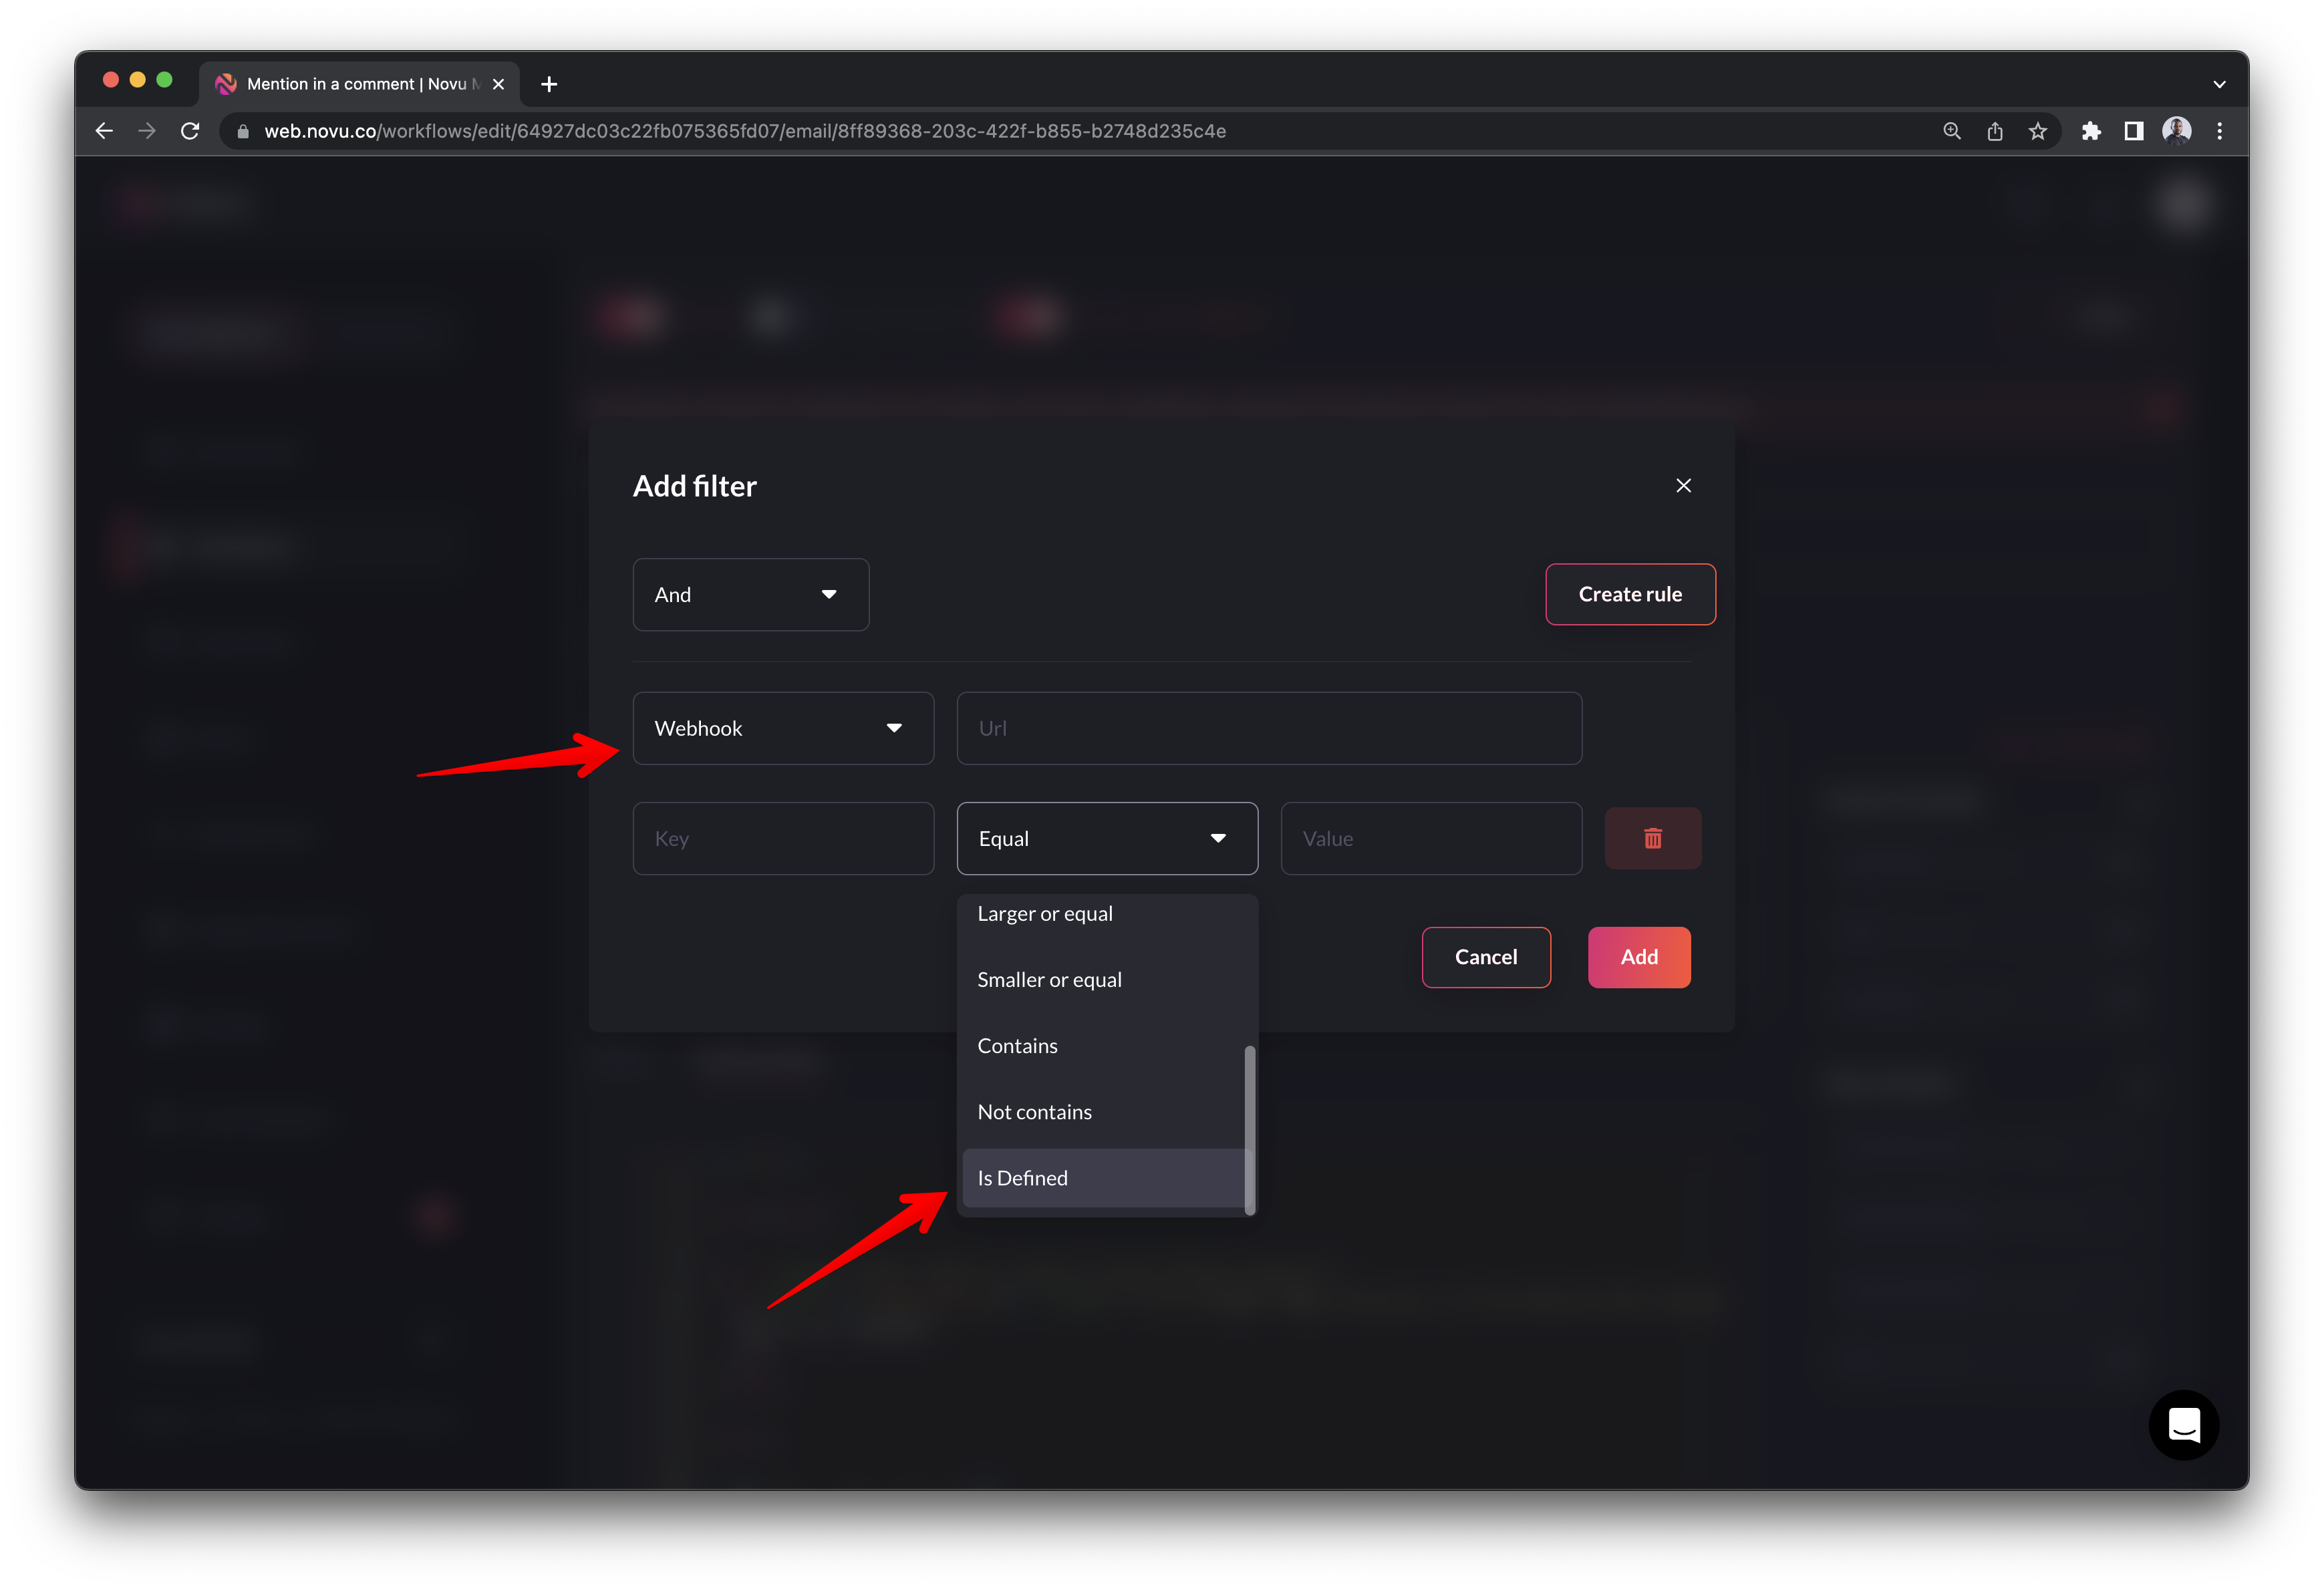2324x1589 pixels.
Task: Click the extensions puzzle icon in toolbar
Action: [x=2091, y=131]
